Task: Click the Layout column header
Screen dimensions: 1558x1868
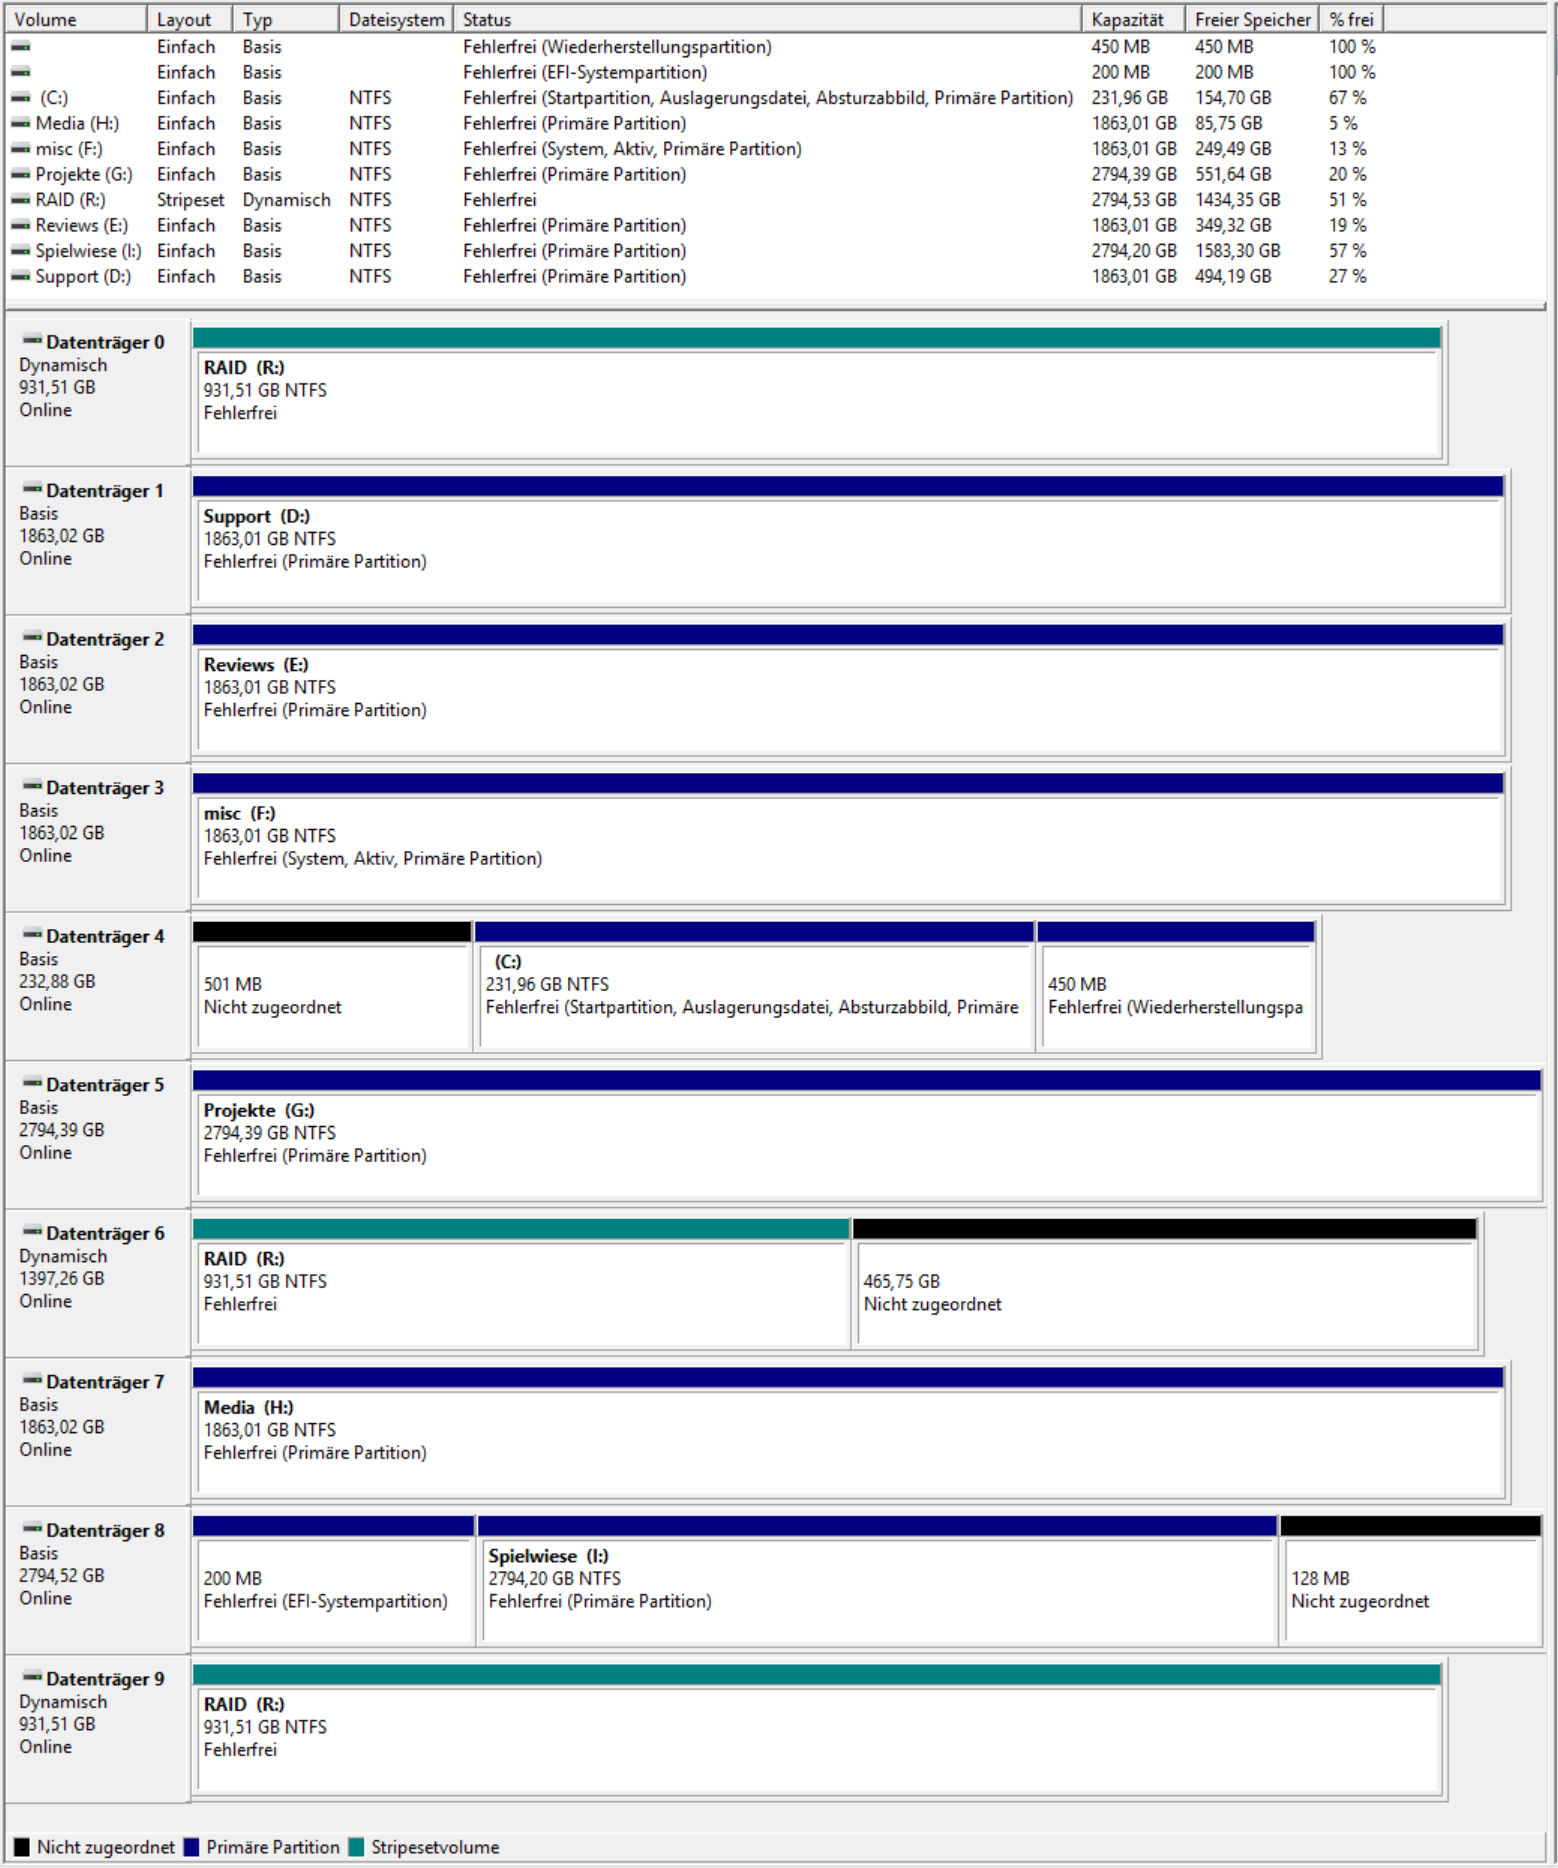Action: (190, 19)
